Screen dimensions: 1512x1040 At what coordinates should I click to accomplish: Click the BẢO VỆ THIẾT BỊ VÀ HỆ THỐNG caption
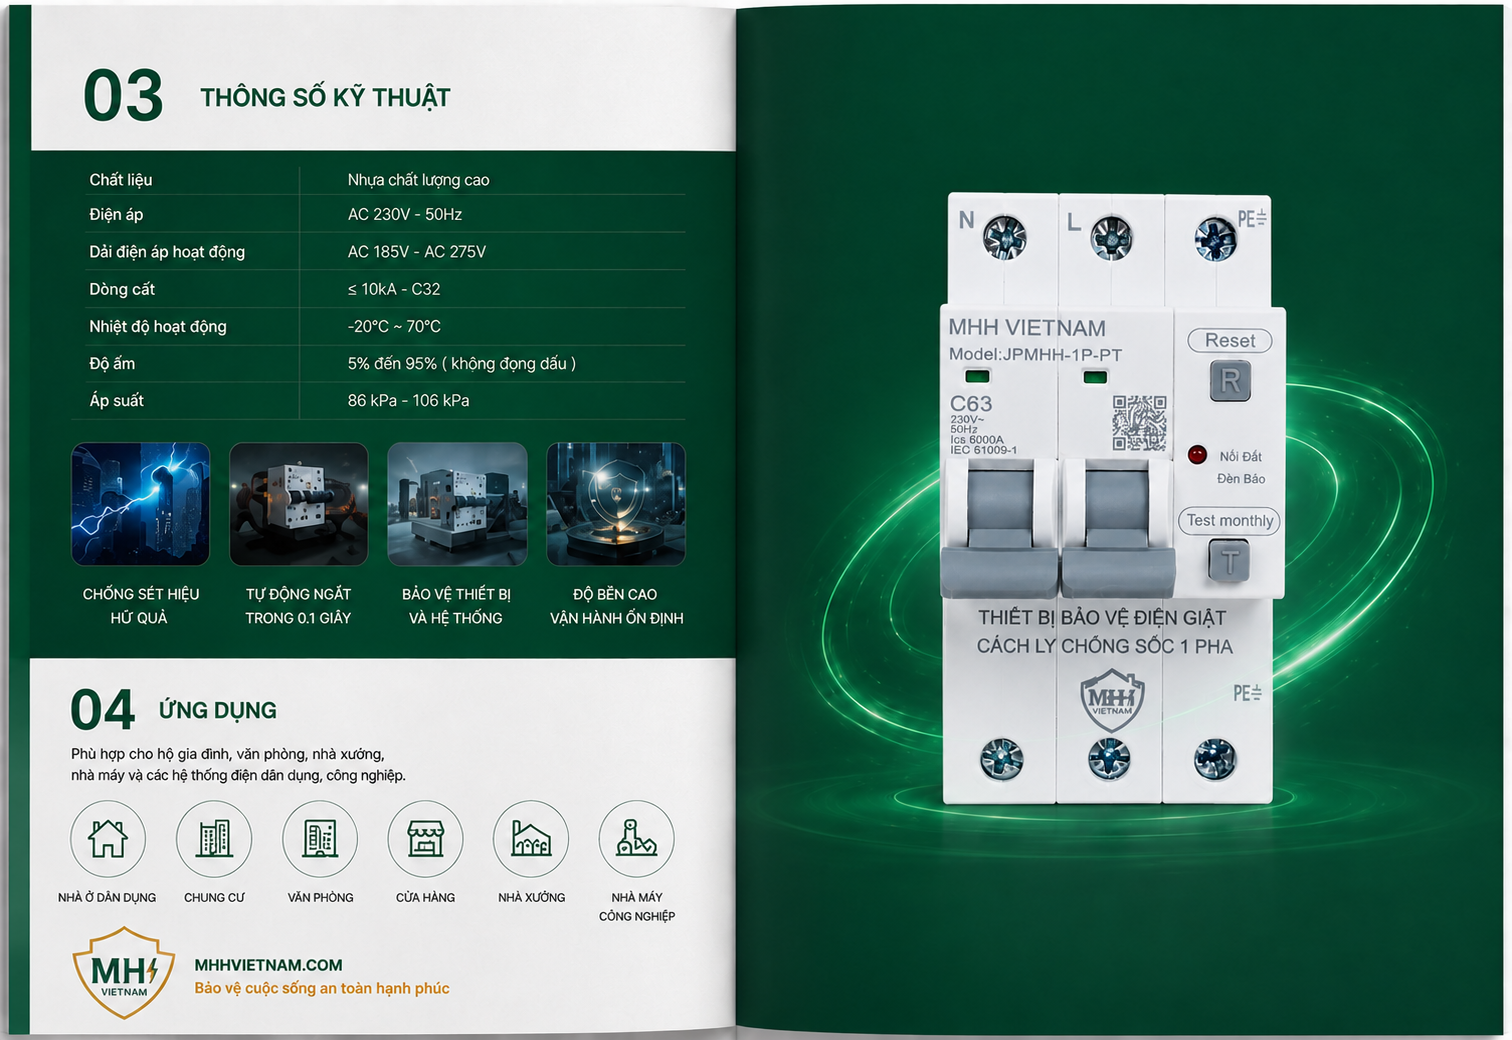point(456,606)
